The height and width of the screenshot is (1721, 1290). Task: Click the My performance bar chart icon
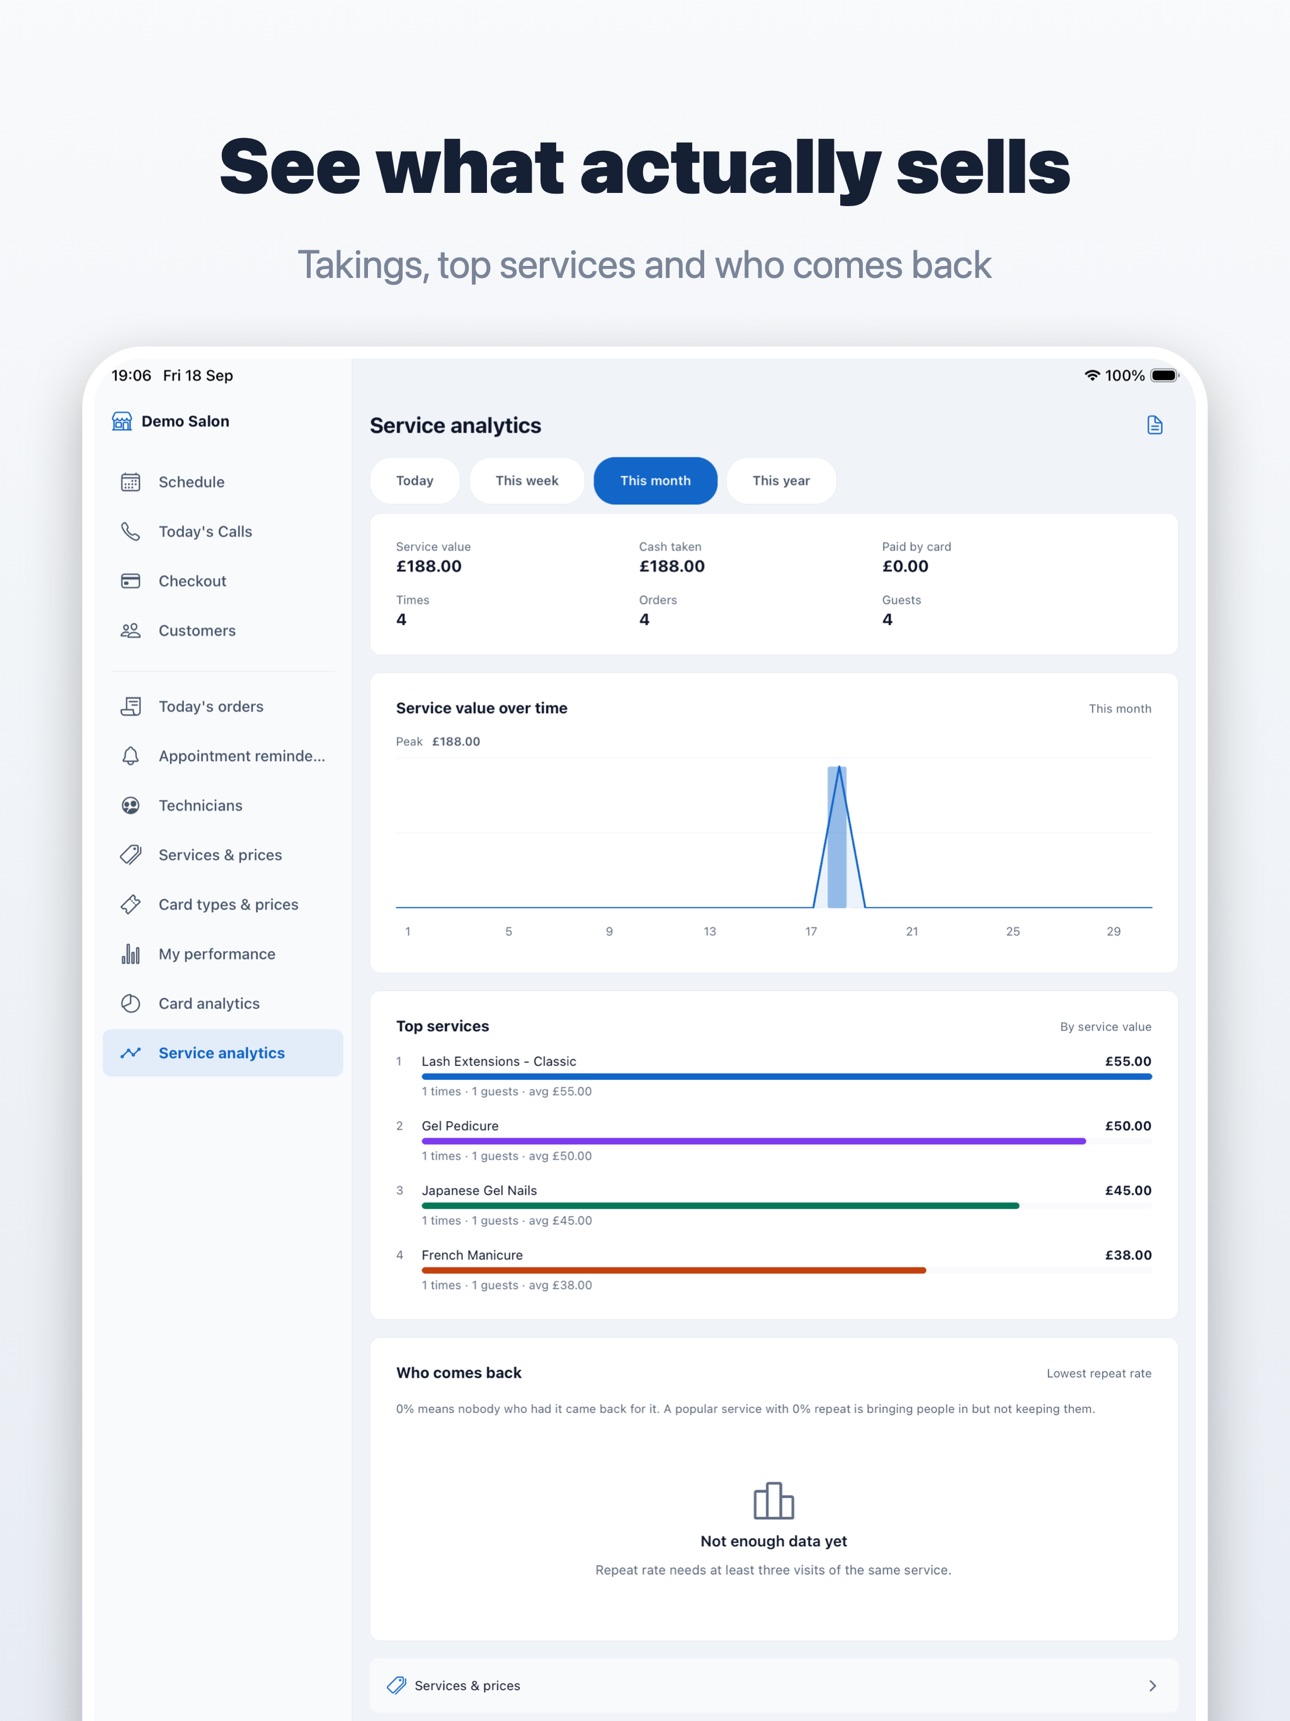(131, 954)
